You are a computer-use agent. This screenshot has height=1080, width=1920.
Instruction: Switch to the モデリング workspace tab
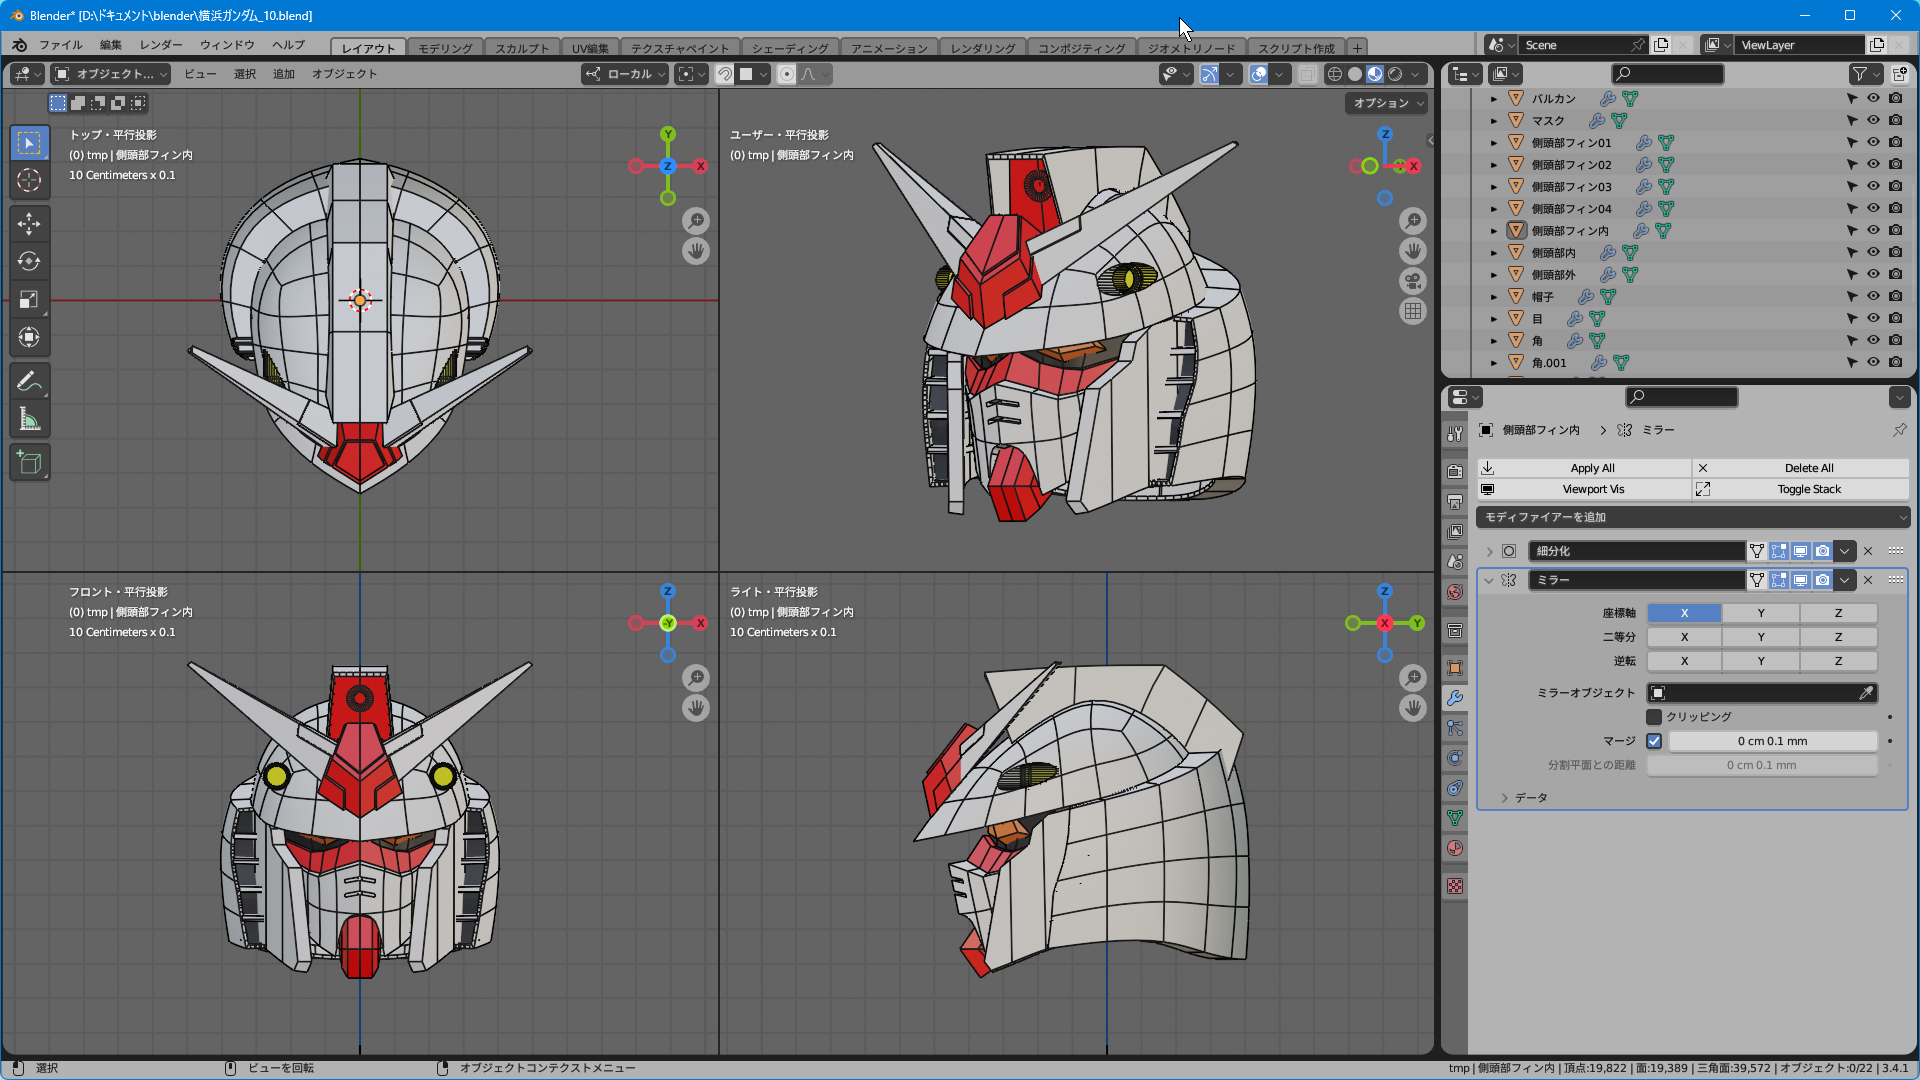click(x=444, y=48)
